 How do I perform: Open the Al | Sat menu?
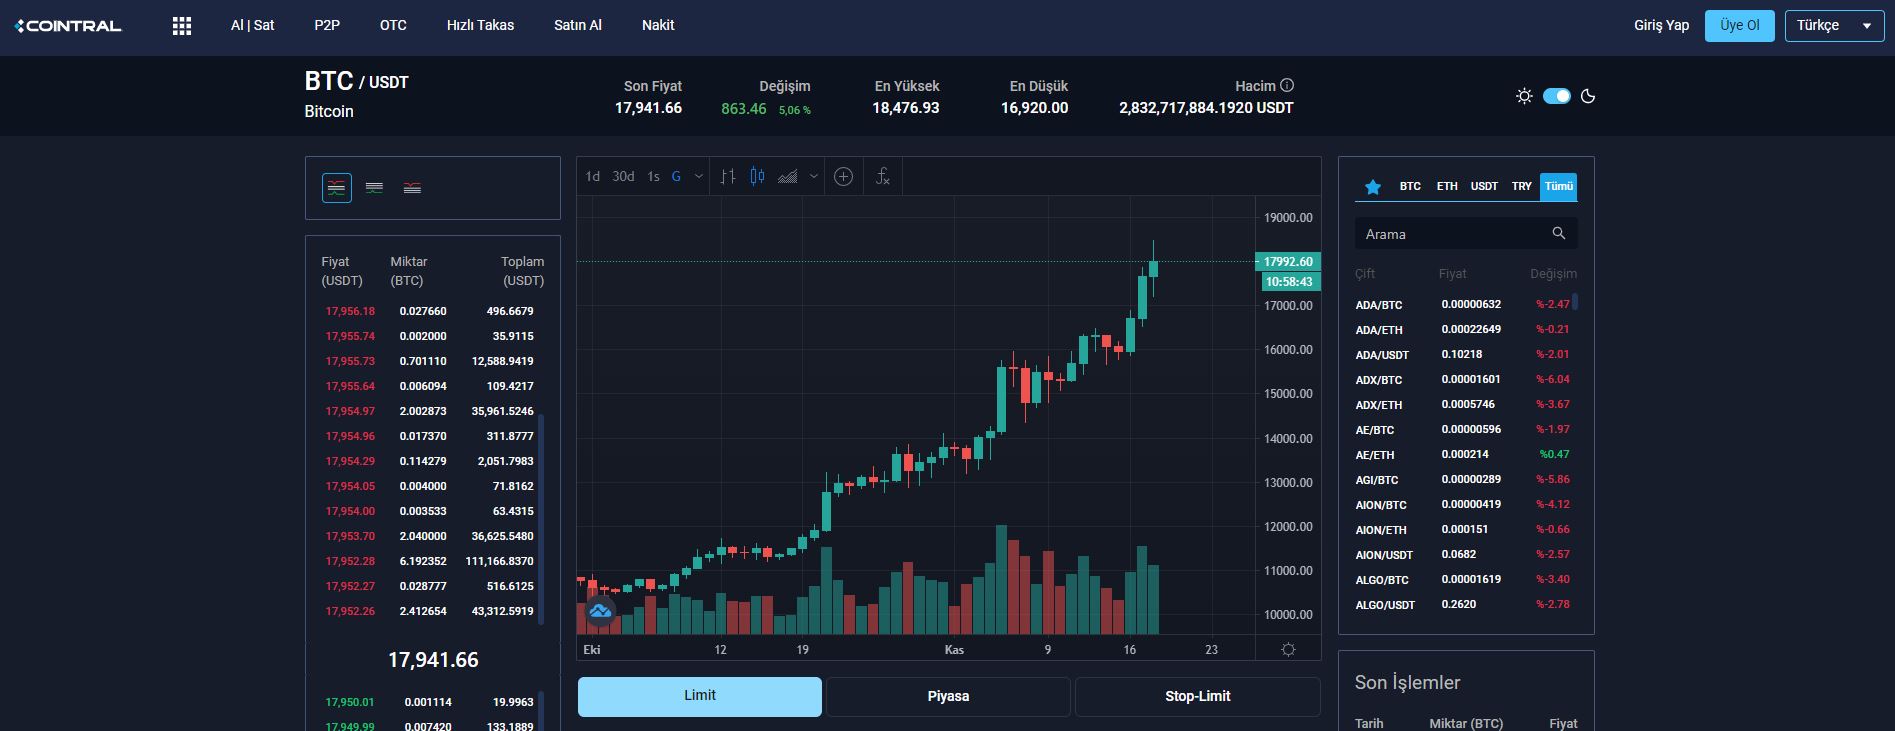pyautogui.click(x=252, y=25)
